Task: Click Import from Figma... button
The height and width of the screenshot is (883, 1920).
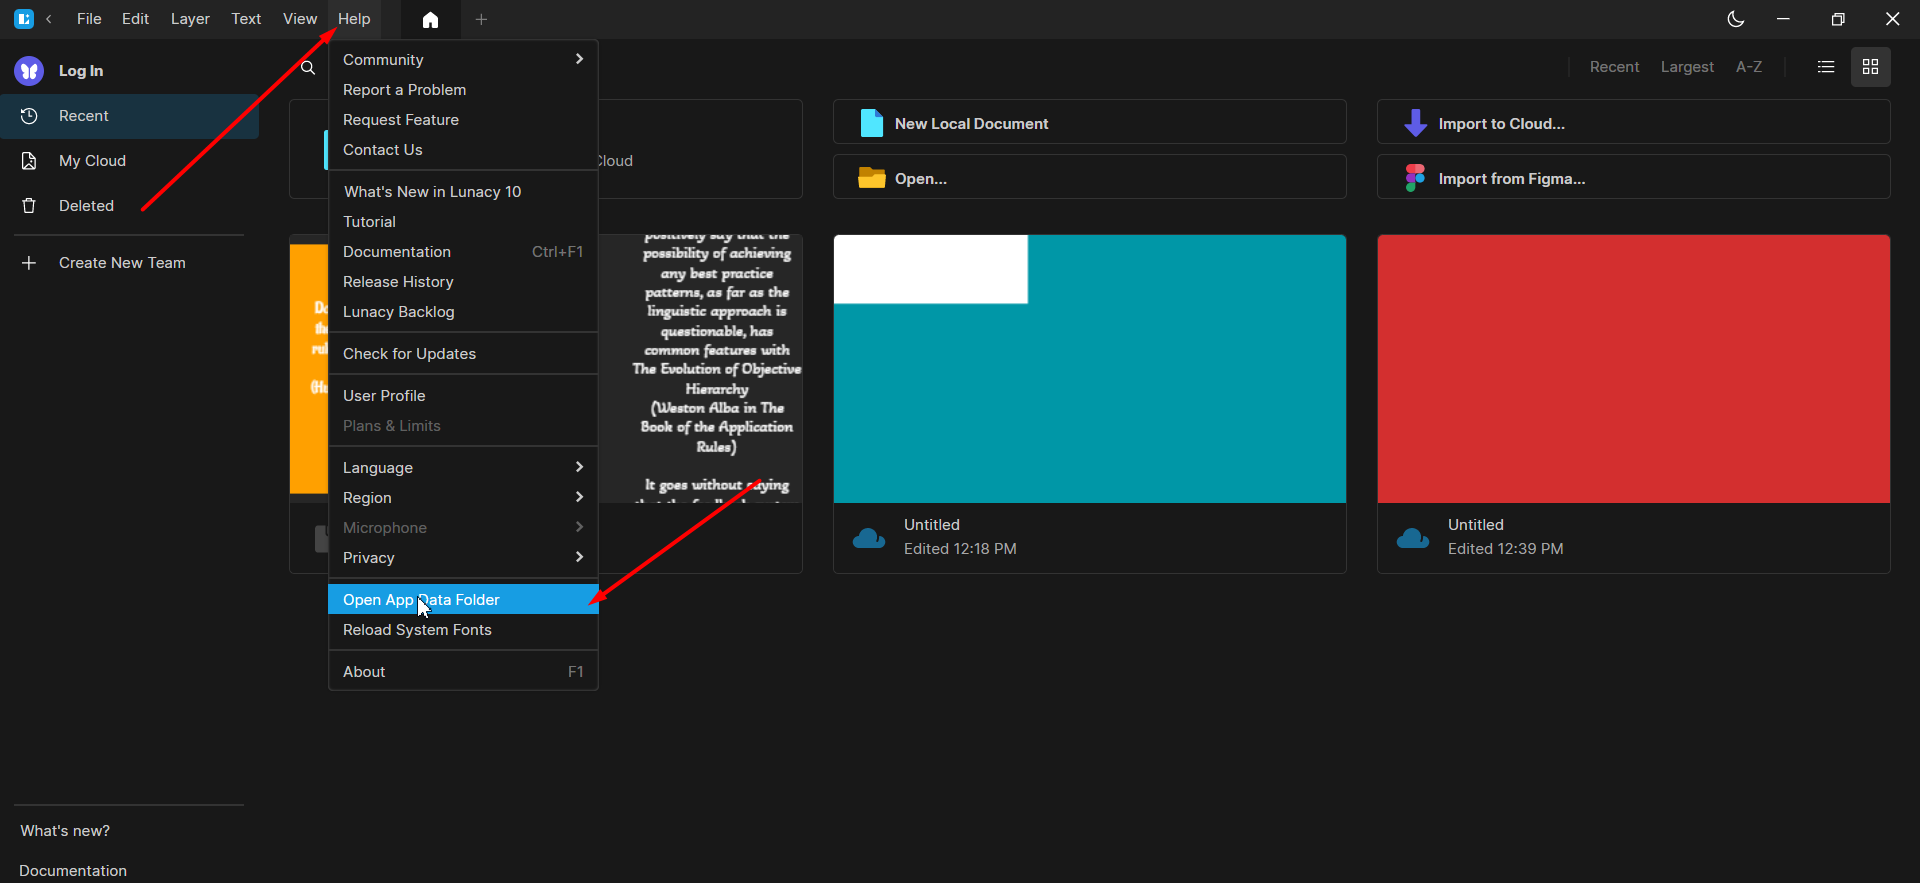Action: tap(1633, 177)
